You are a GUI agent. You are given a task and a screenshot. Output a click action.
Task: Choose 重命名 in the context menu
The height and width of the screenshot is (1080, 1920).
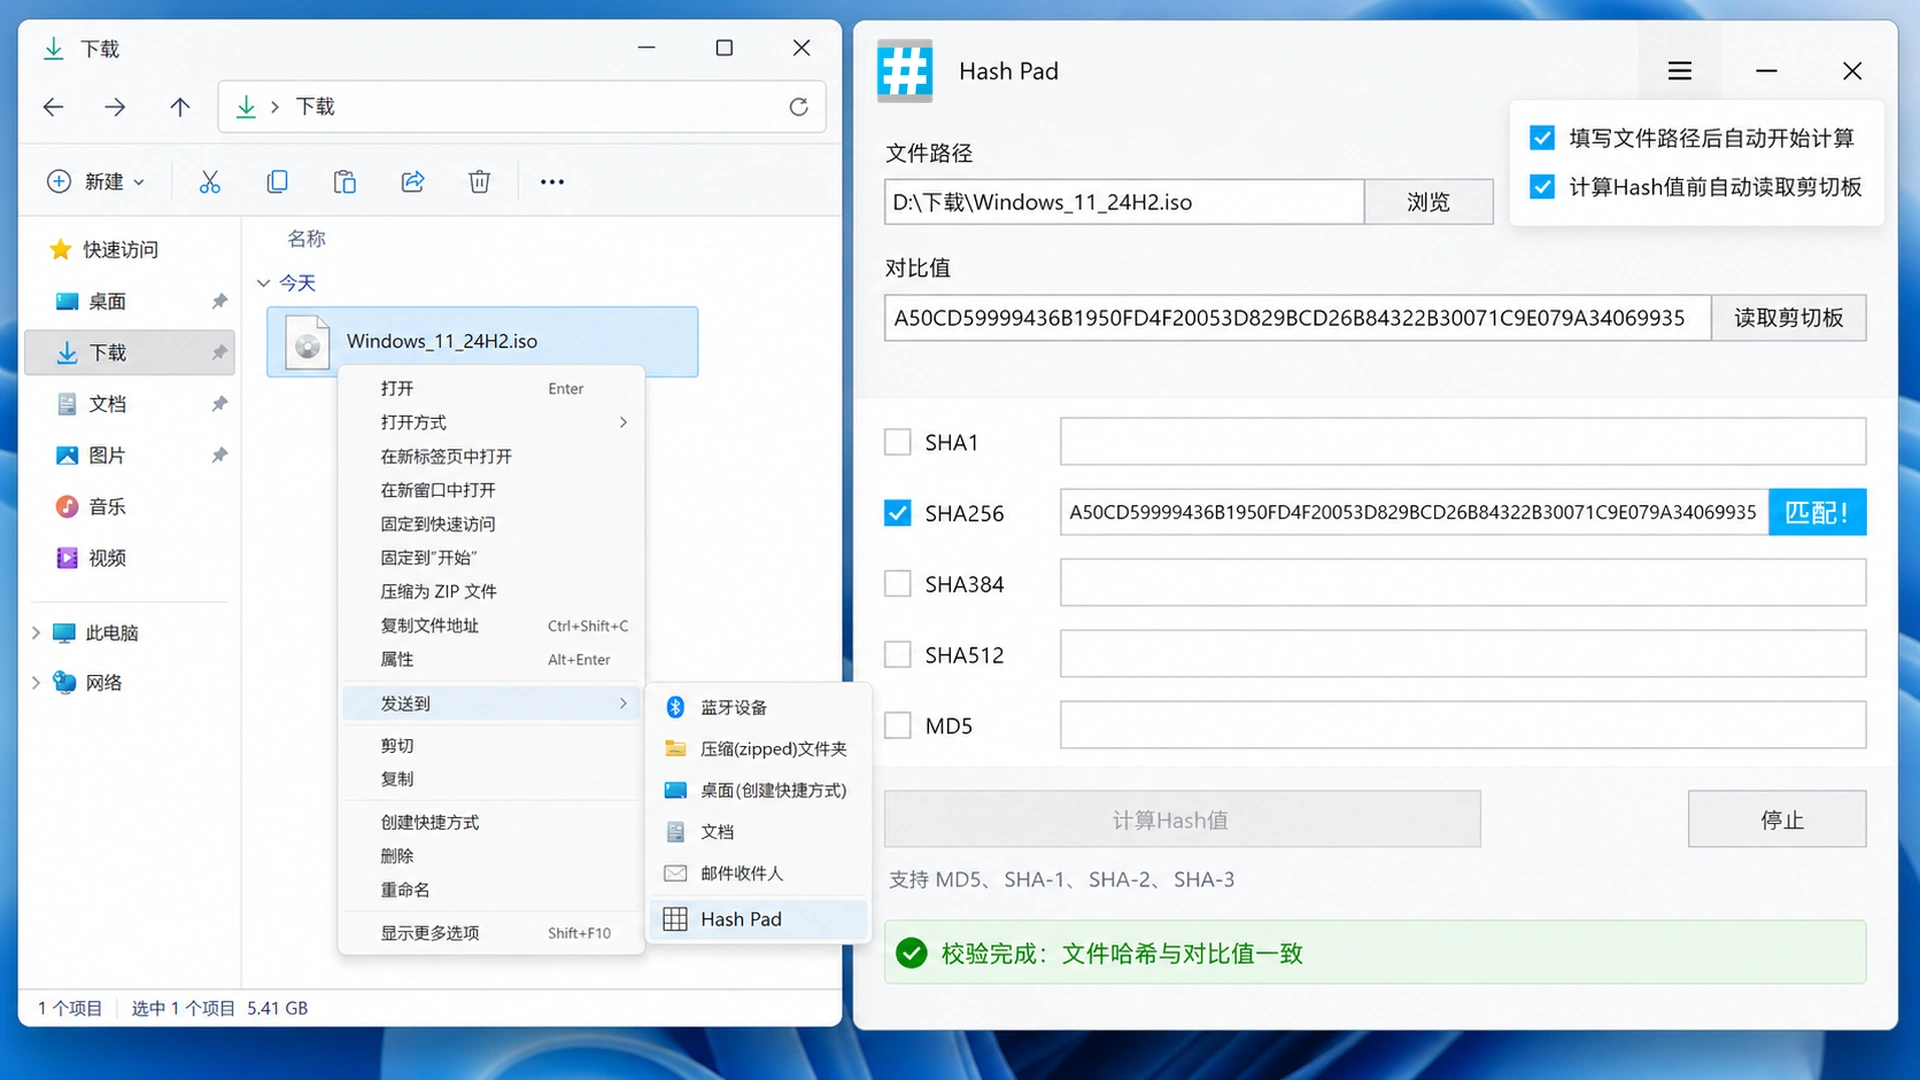click(x=492, y=890)
